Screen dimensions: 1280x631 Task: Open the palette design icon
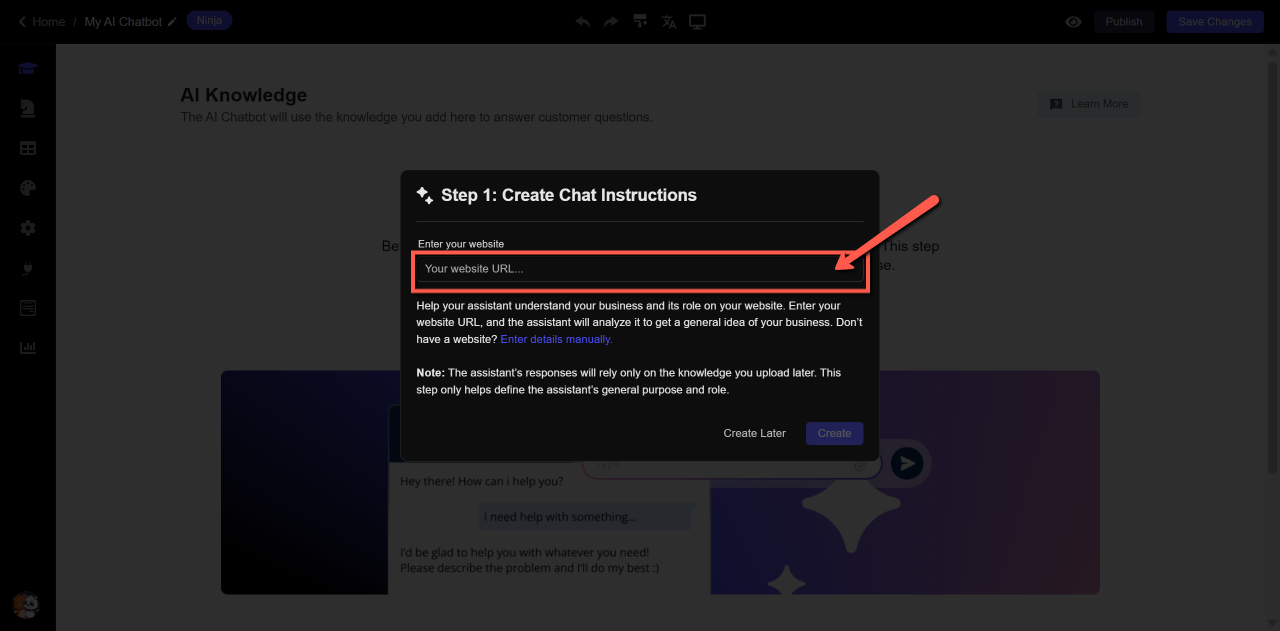tap(28, 188)
